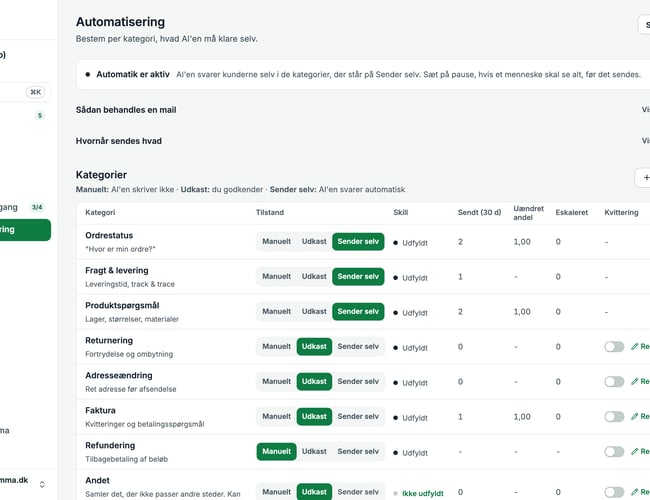The image size is (650, 500).
Task: Set Ordrestatus to Udkast
Action: pos(314,242)
